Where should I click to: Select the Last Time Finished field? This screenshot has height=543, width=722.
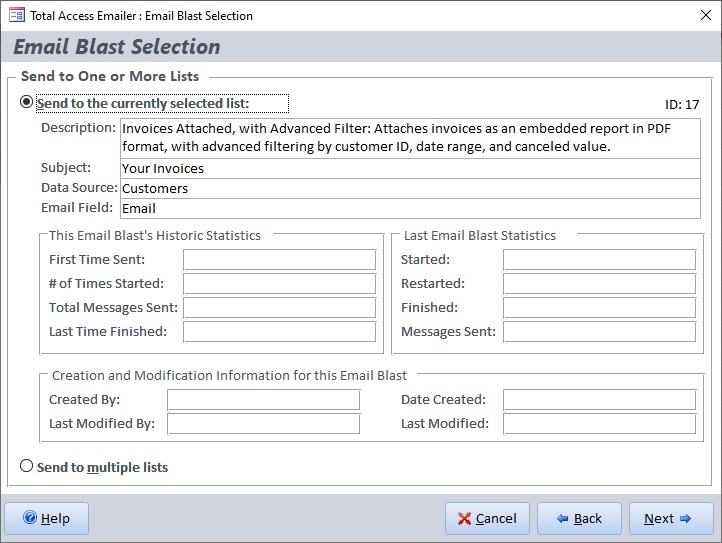(279, 332)
